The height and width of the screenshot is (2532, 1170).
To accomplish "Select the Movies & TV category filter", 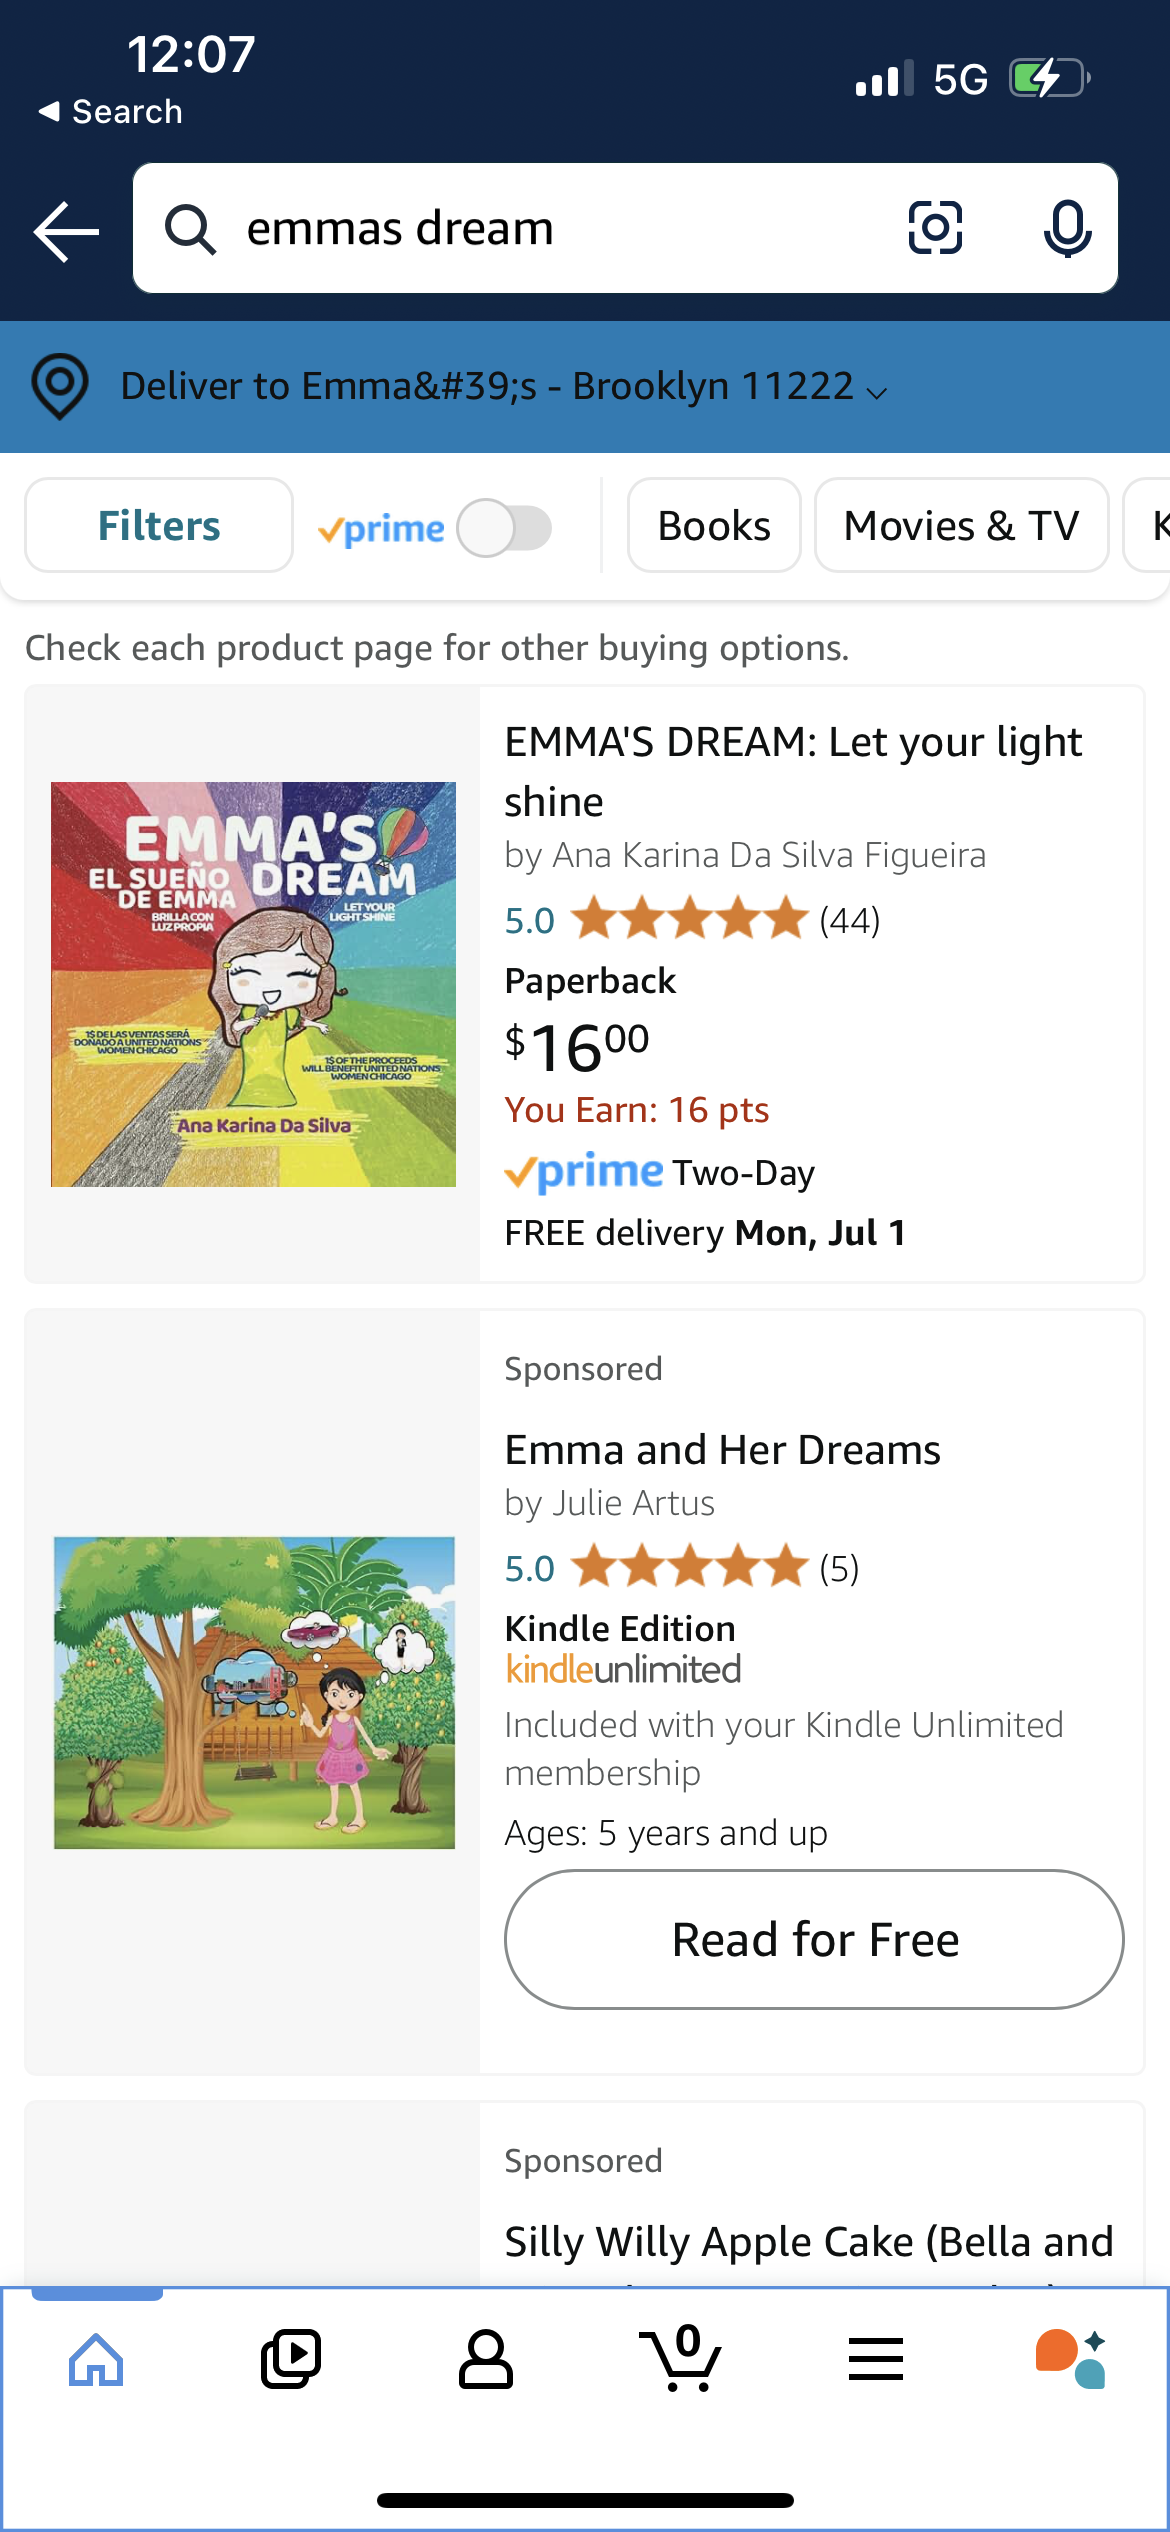I will [x=961, y=526].
